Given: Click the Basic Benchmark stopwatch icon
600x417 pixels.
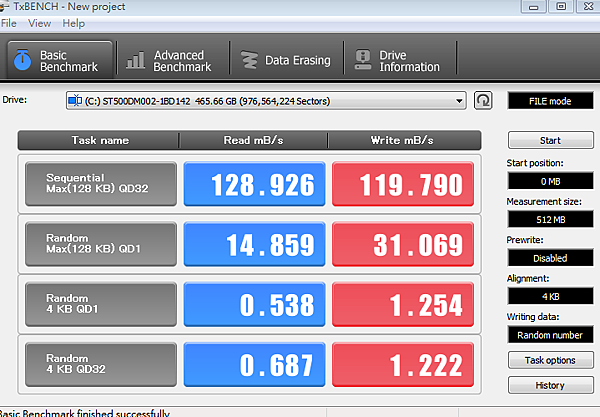Looking at the screenshot, I should coord(23,60).
